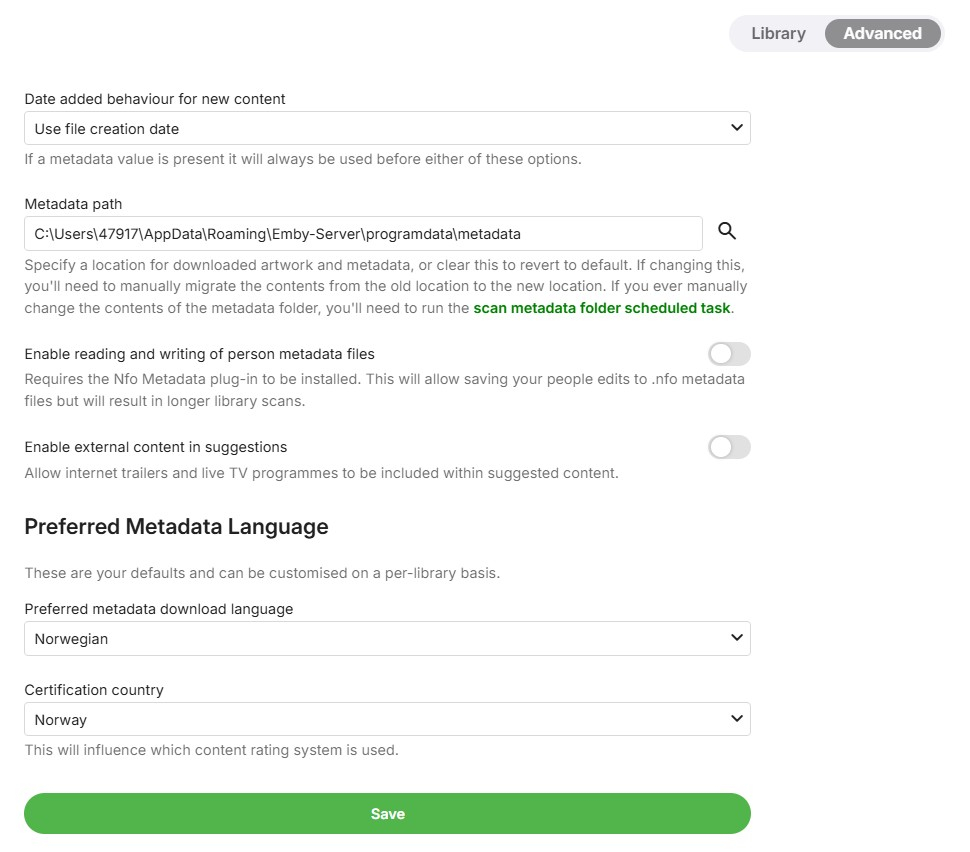Open the 'Use file creation date' dropdown
The image size is (970, 852).
coord(386,128)
